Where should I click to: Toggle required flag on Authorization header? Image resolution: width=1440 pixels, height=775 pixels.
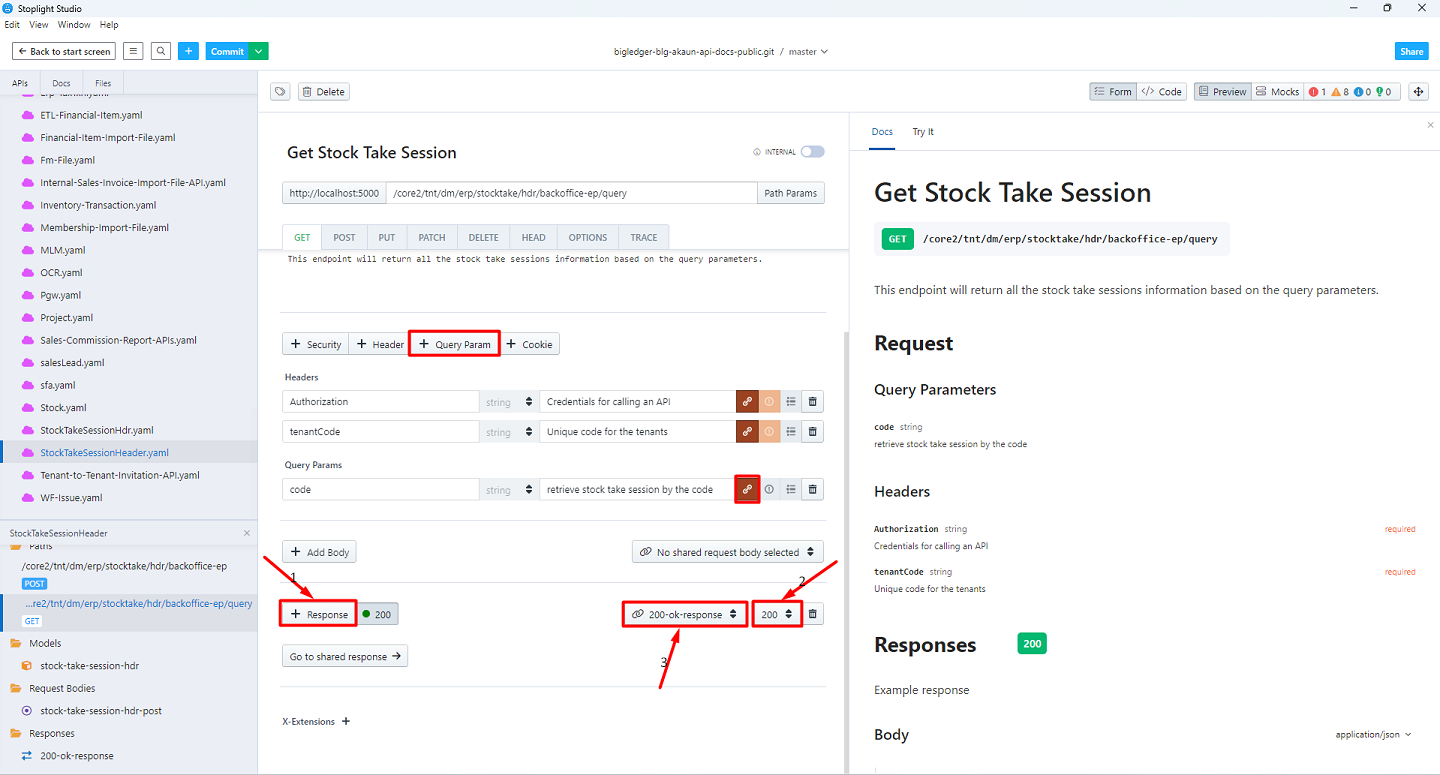point(769,402)
